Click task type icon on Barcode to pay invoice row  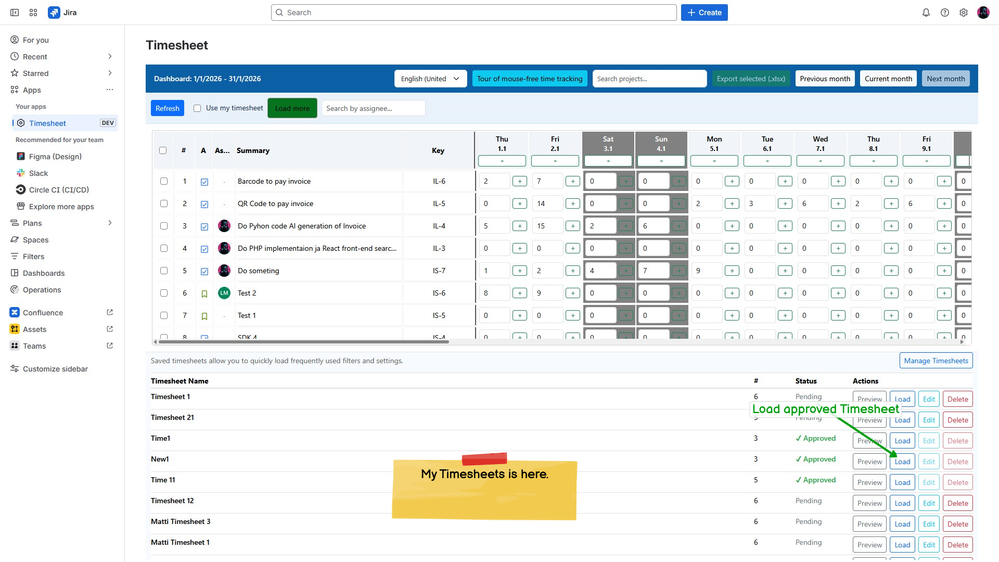point(205,182)
